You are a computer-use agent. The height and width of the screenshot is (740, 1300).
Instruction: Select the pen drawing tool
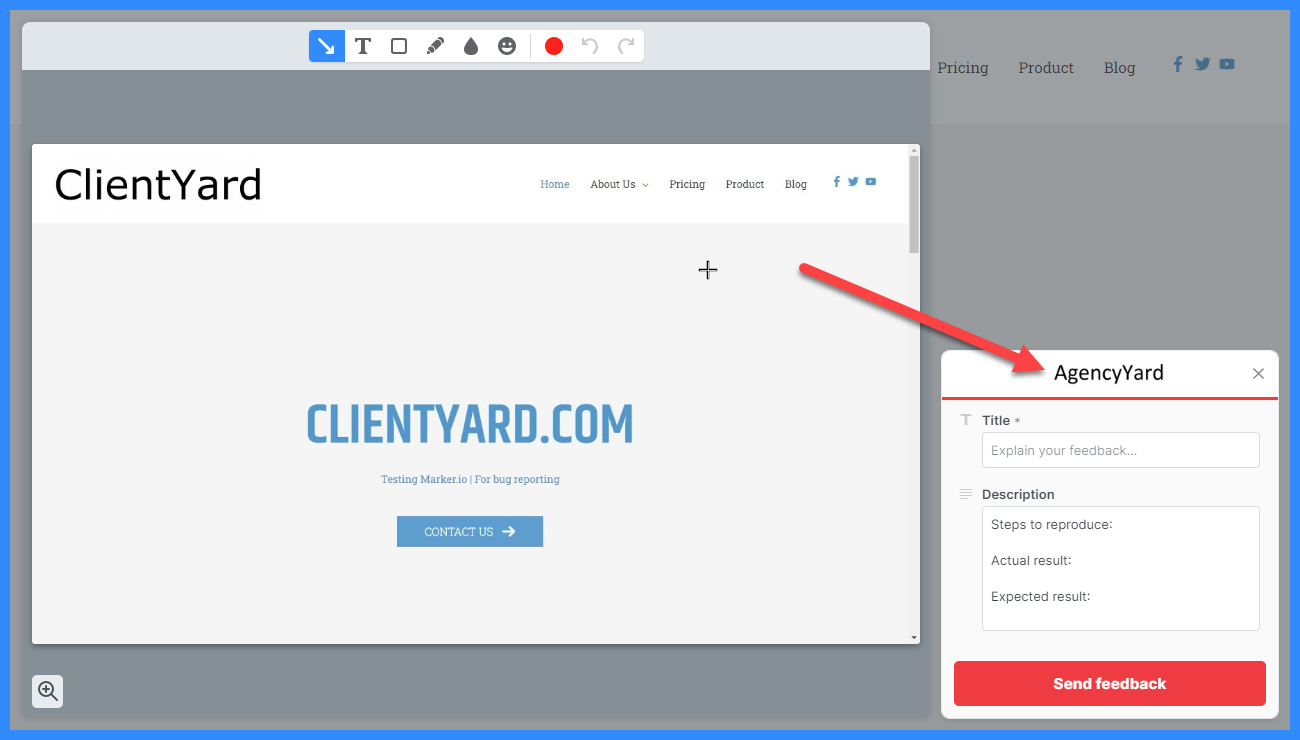[x=435, y=46]
